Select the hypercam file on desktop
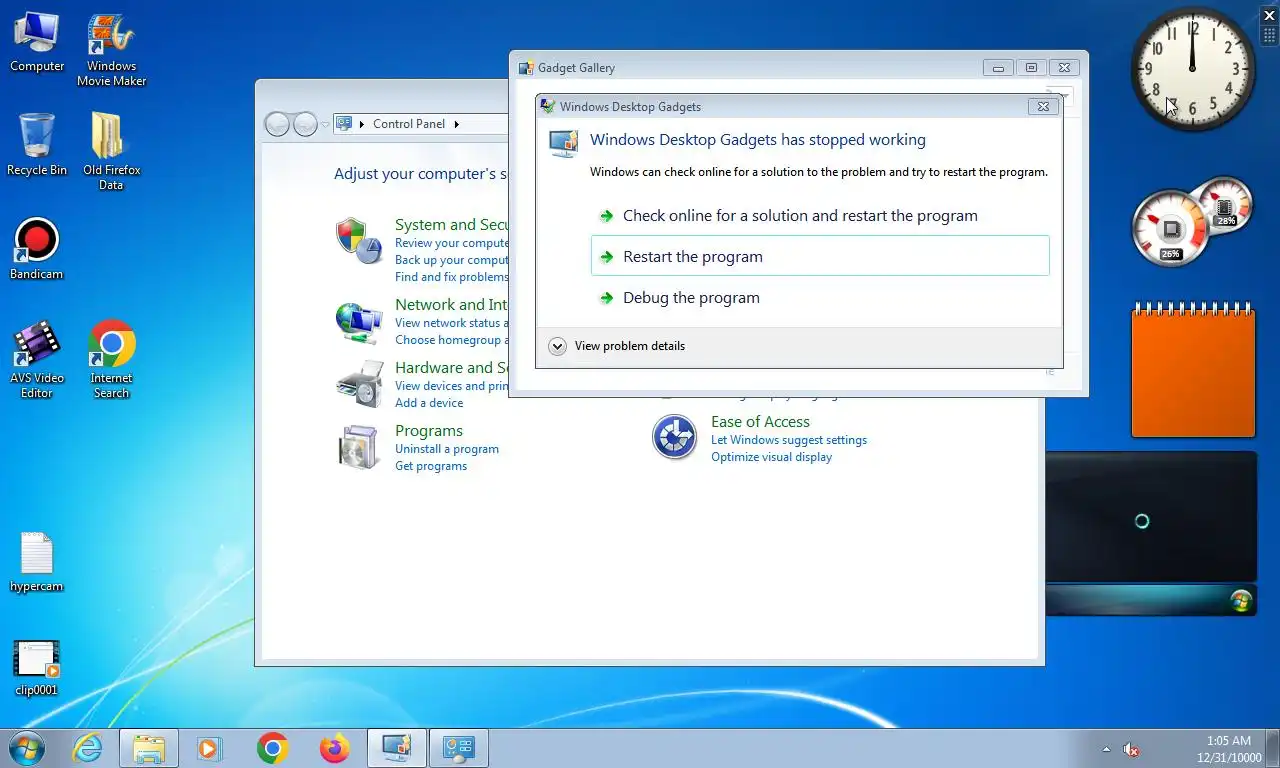Screen dimensions: 1280x768 37,562
